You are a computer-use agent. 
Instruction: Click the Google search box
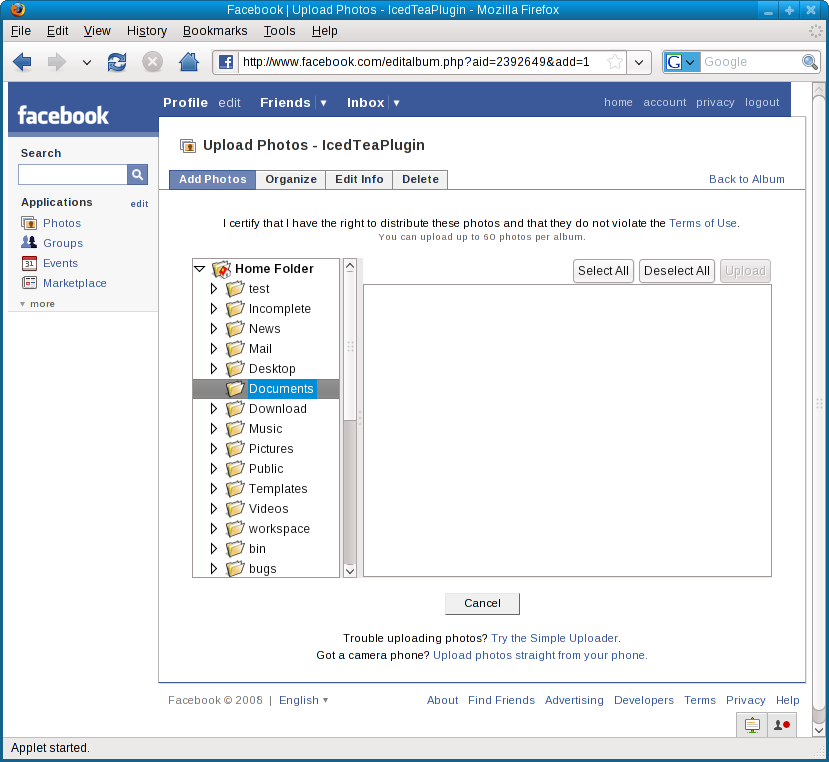click(751, 62)
